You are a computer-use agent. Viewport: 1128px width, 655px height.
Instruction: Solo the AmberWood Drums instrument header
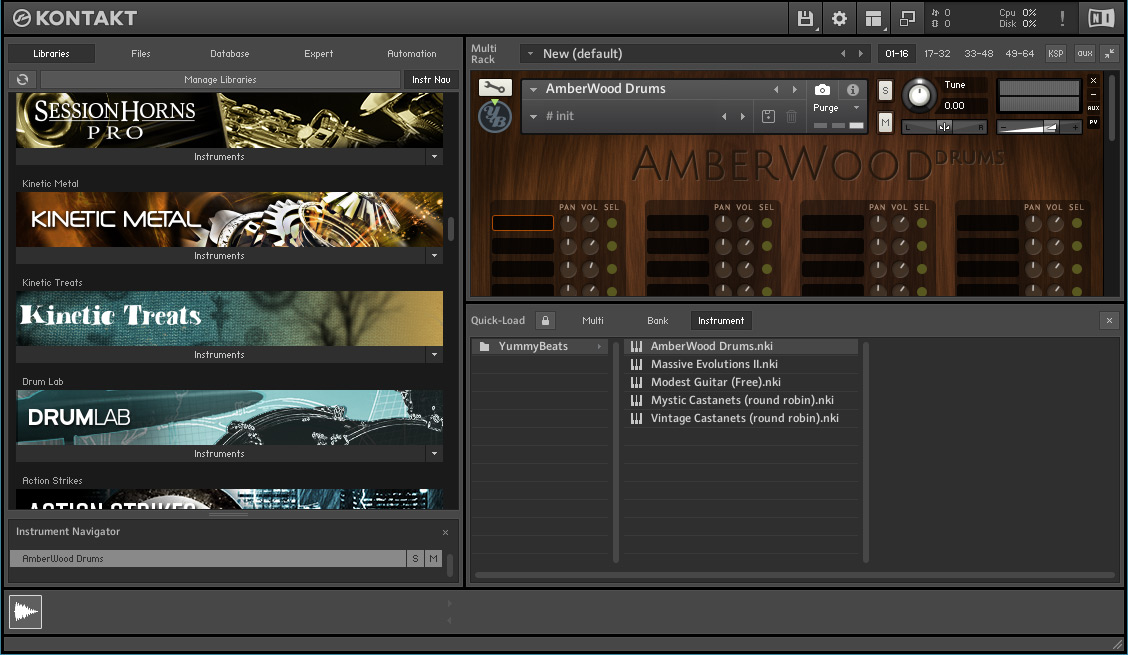pos(885,91)
